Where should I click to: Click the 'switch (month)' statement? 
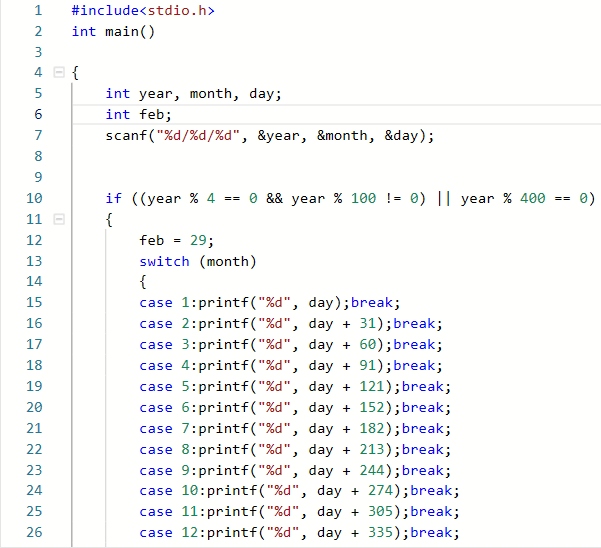tap(197, 261)
